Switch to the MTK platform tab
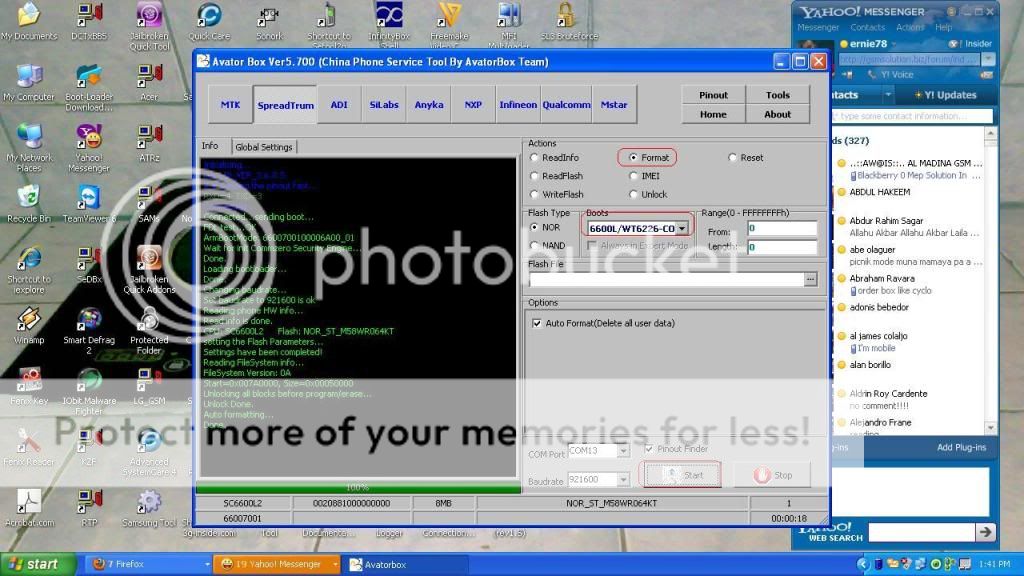The width and height of the screenshot is (1024, 576). (x=230, y=105)
